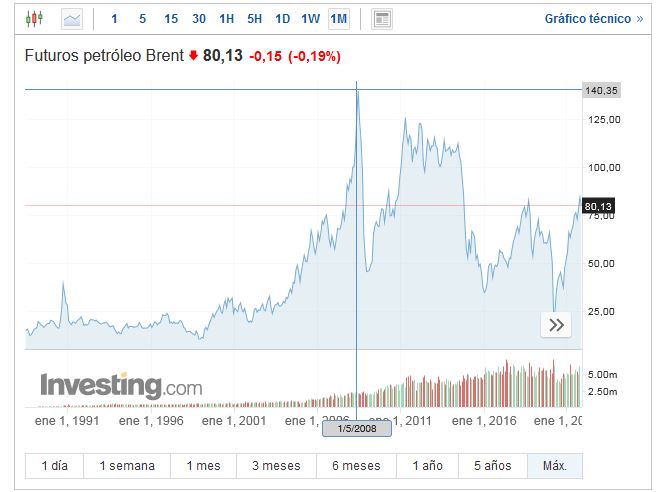
Task: Switch range to Máx. tab
Action: (x=555, y=466)
